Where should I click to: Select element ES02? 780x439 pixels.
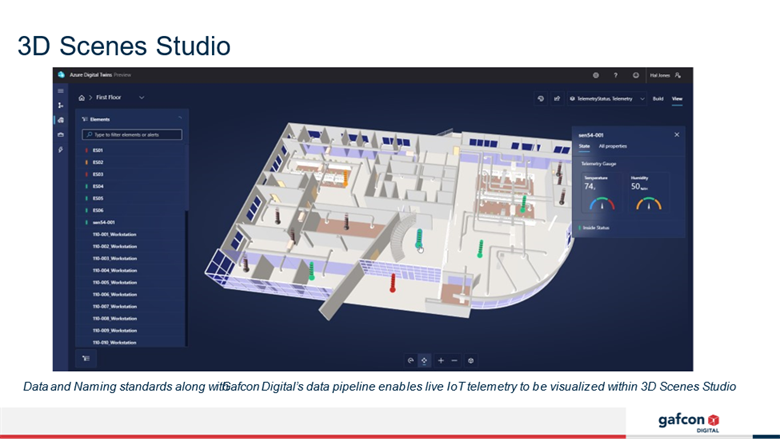click(x=132, y=162)
